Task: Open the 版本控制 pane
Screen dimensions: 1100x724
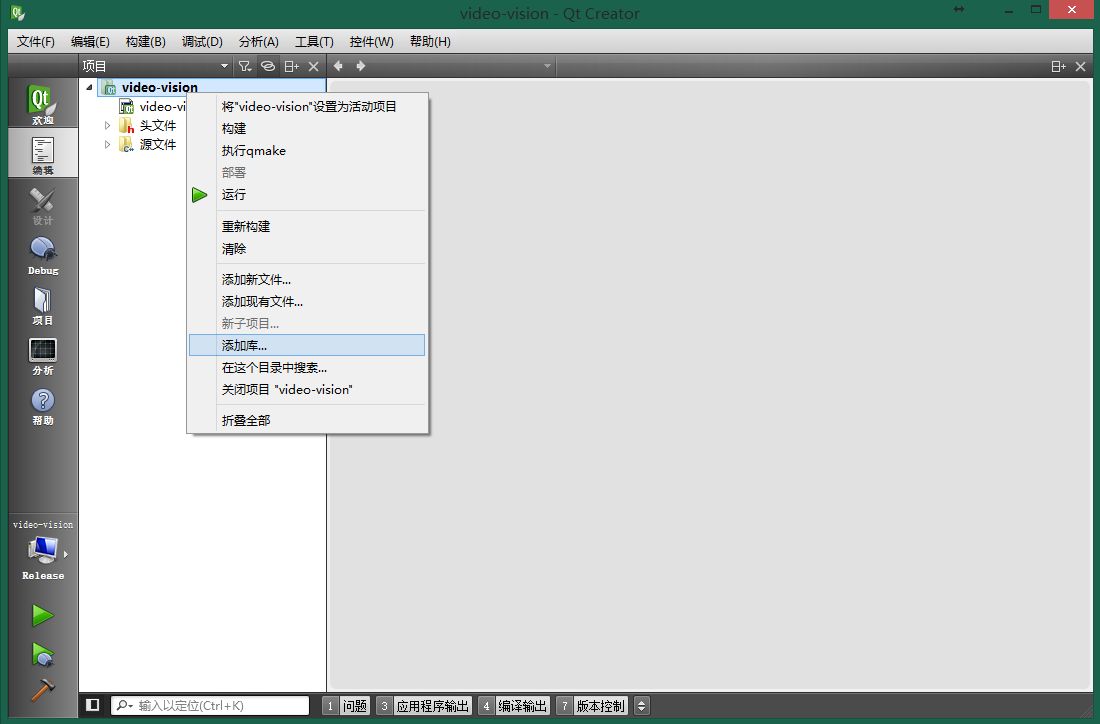Action: pyautogui.click(x=592, y=706)
